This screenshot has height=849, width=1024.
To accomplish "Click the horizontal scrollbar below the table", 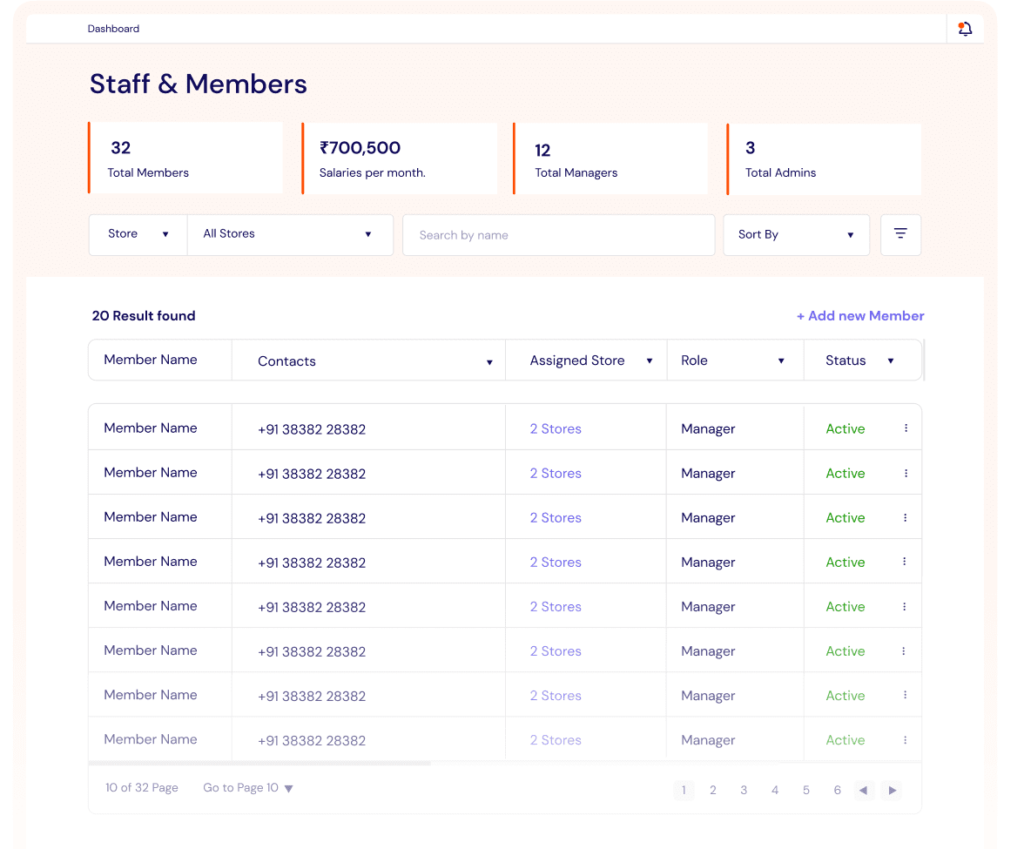I will click(260, 763).
